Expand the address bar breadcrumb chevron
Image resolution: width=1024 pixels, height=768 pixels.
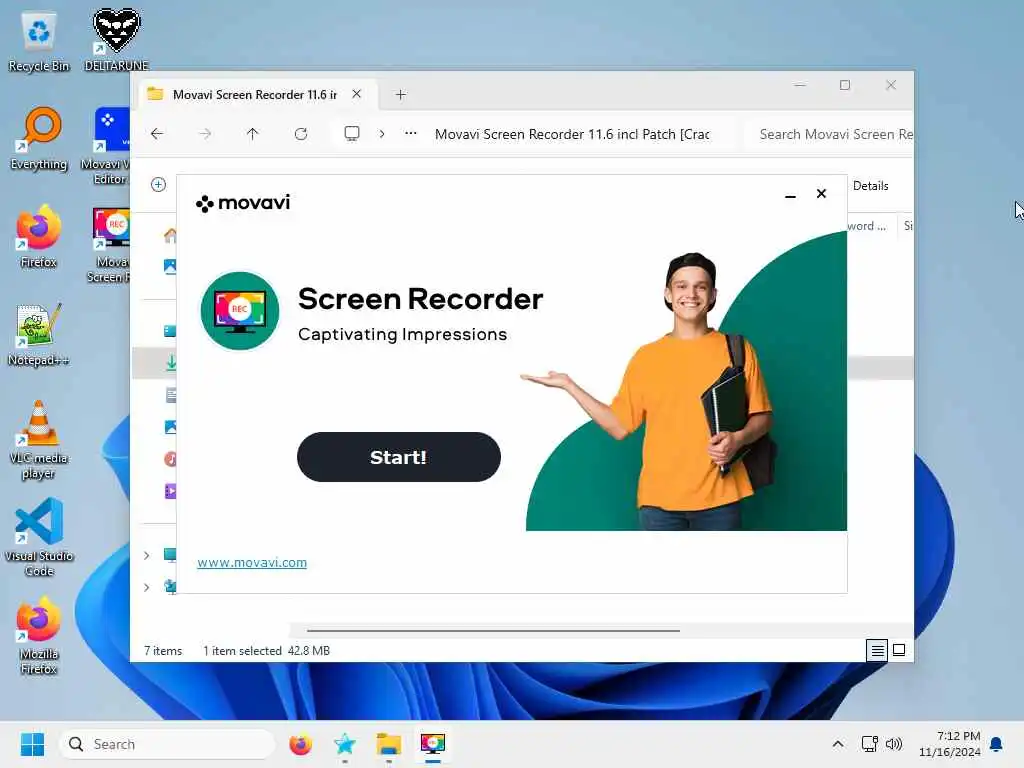click(382, 134)
